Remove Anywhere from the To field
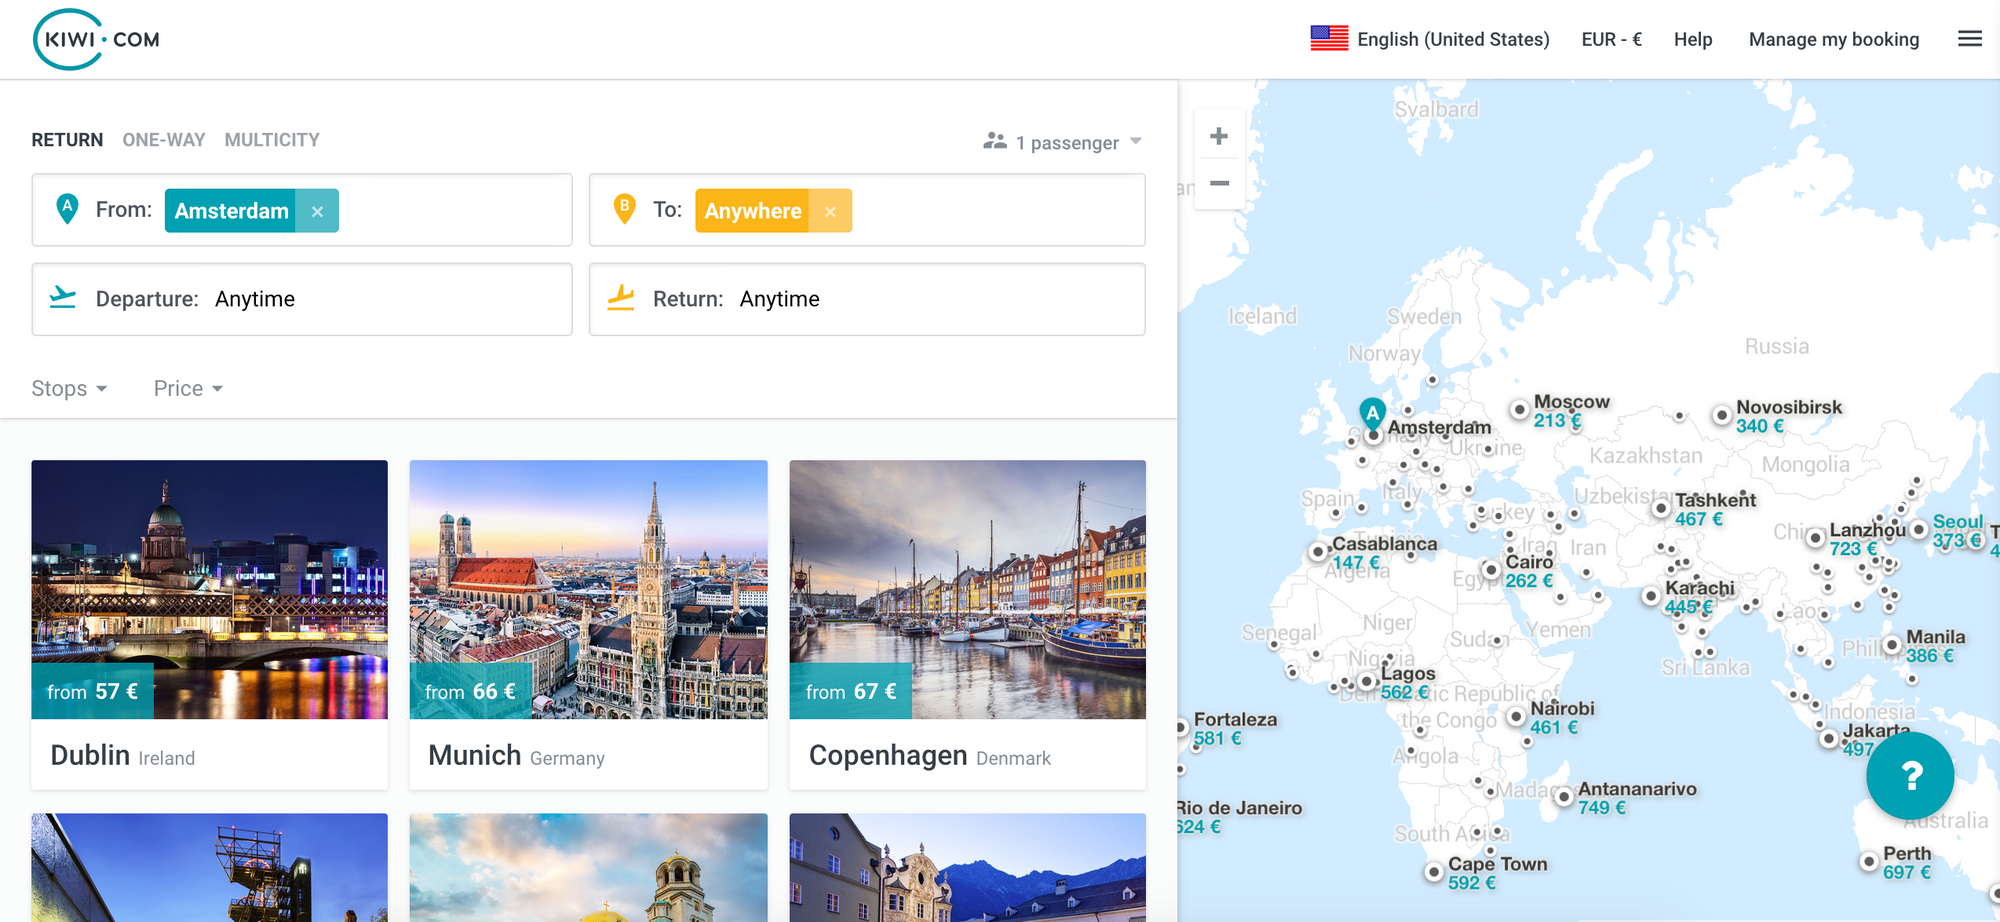 (x=830, y=211)
